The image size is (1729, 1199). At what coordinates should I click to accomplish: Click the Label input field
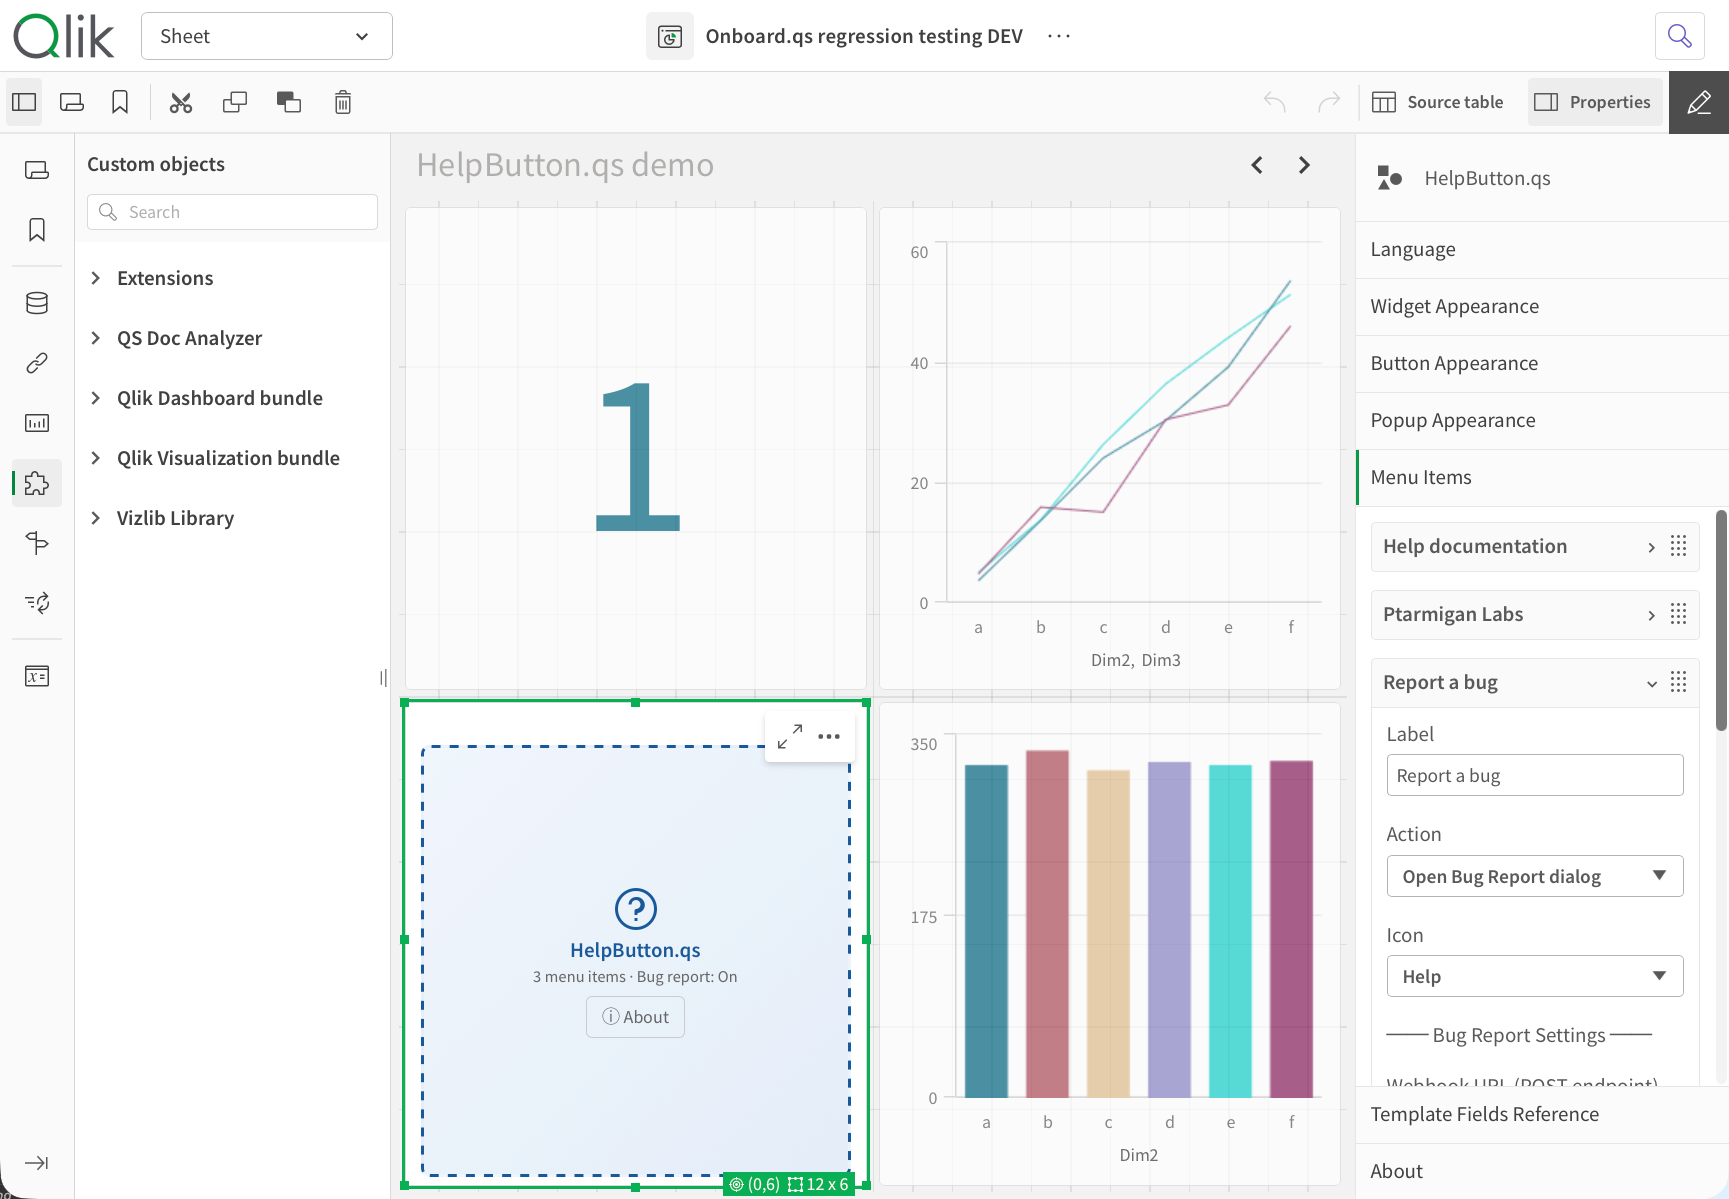click(1534, 775)
